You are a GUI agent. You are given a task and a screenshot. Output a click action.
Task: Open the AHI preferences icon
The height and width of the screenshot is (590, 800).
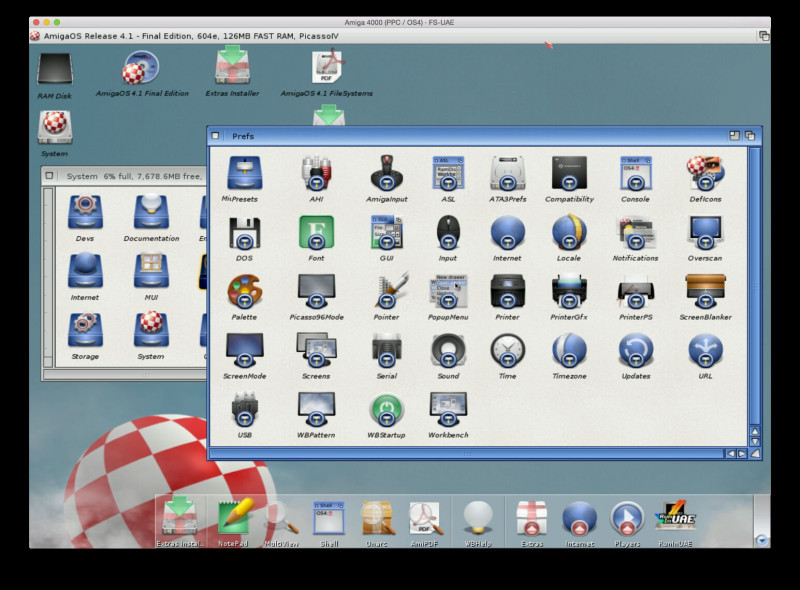(316, 174)
